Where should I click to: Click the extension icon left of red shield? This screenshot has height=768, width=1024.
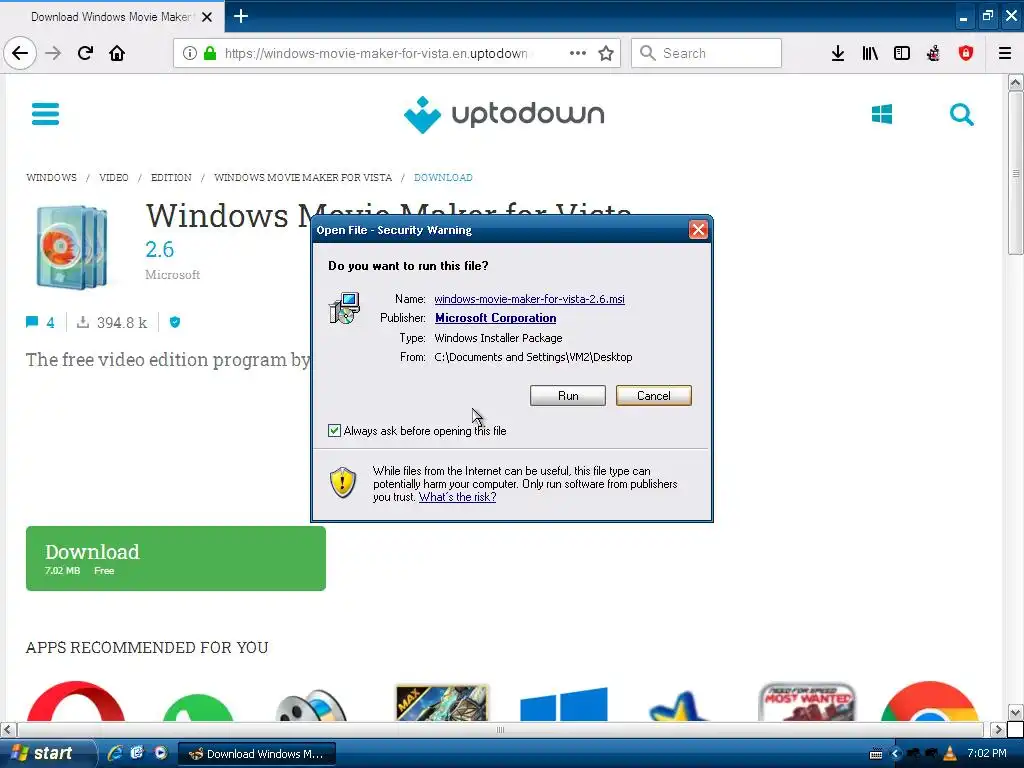934,54
